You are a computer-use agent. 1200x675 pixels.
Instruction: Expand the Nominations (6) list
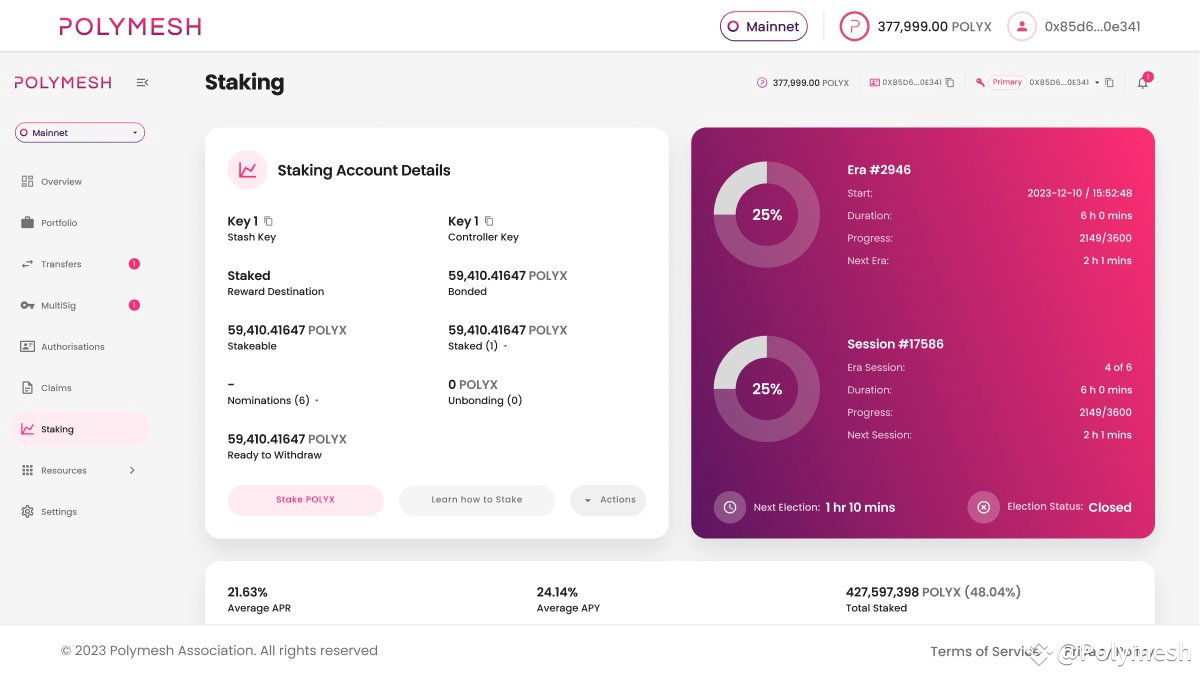pyautogui.click(x=317, y=401)
